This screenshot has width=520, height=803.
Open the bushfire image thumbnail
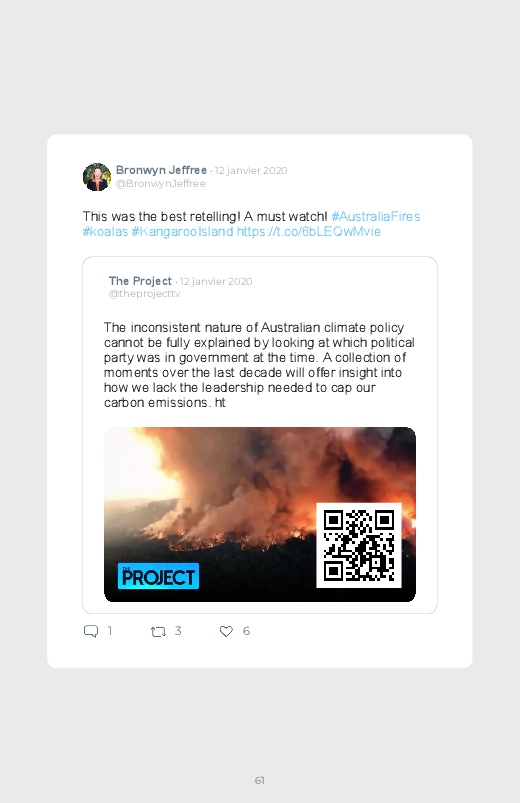tap(260, 514)
